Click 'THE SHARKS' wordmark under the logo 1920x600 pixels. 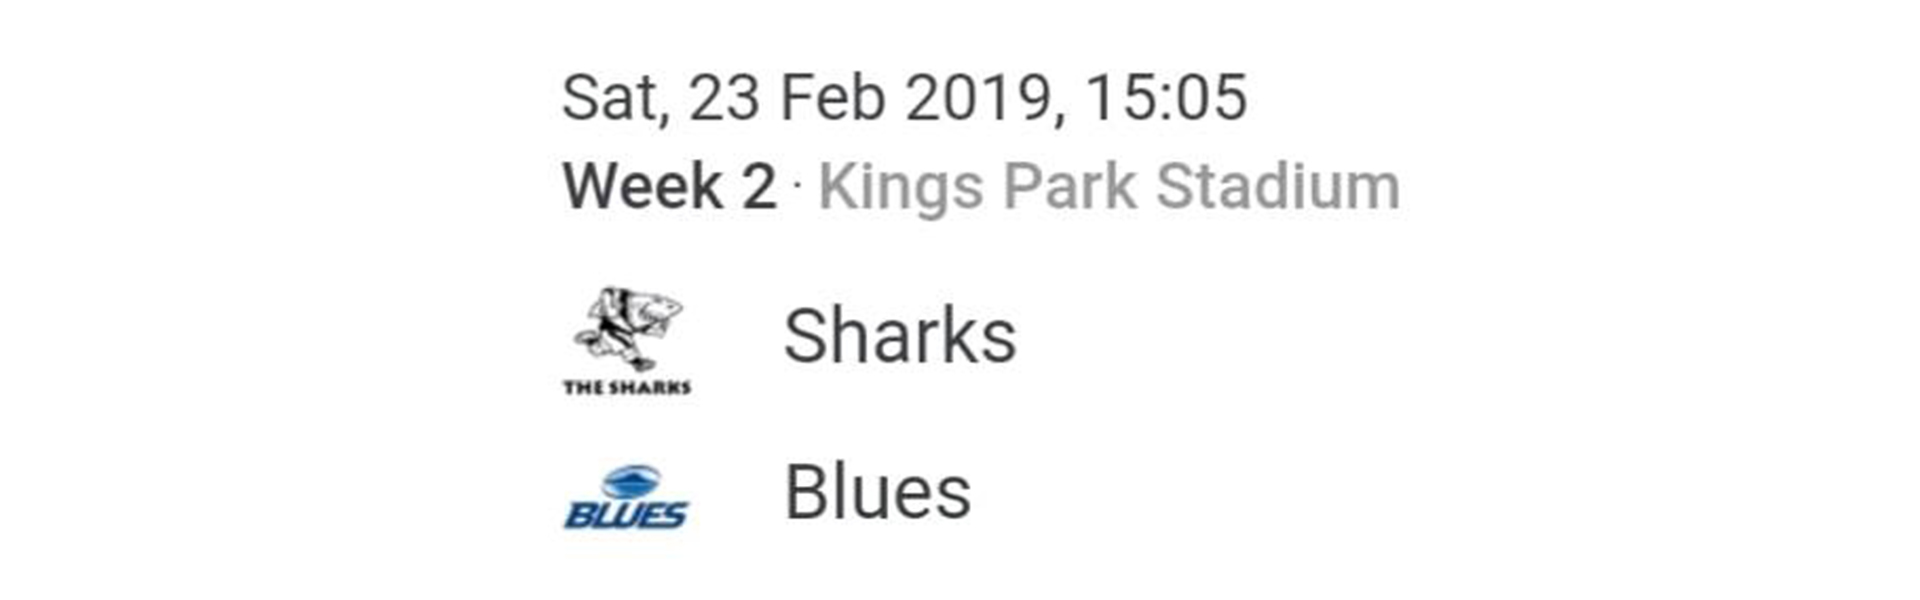[x=627, y=387]
